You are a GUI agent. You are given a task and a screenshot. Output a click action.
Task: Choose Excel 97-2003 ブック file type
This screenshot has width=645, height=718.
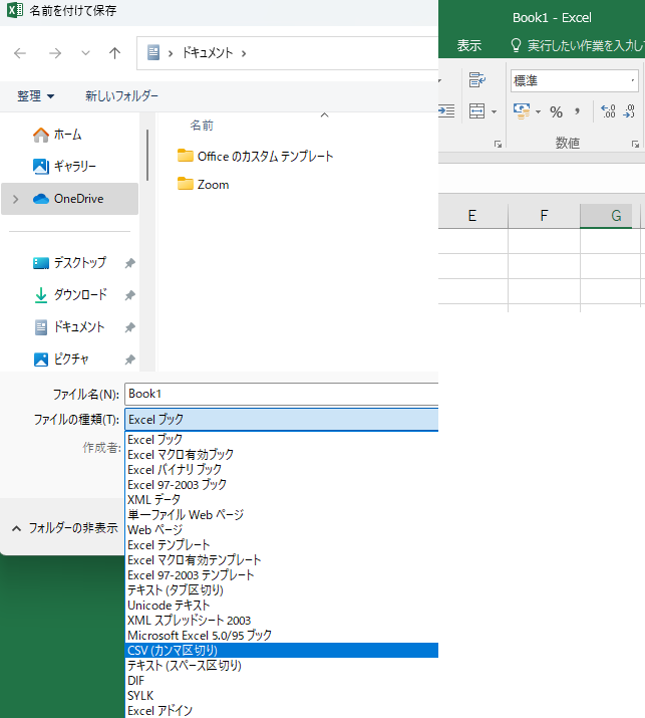(282, 485)
